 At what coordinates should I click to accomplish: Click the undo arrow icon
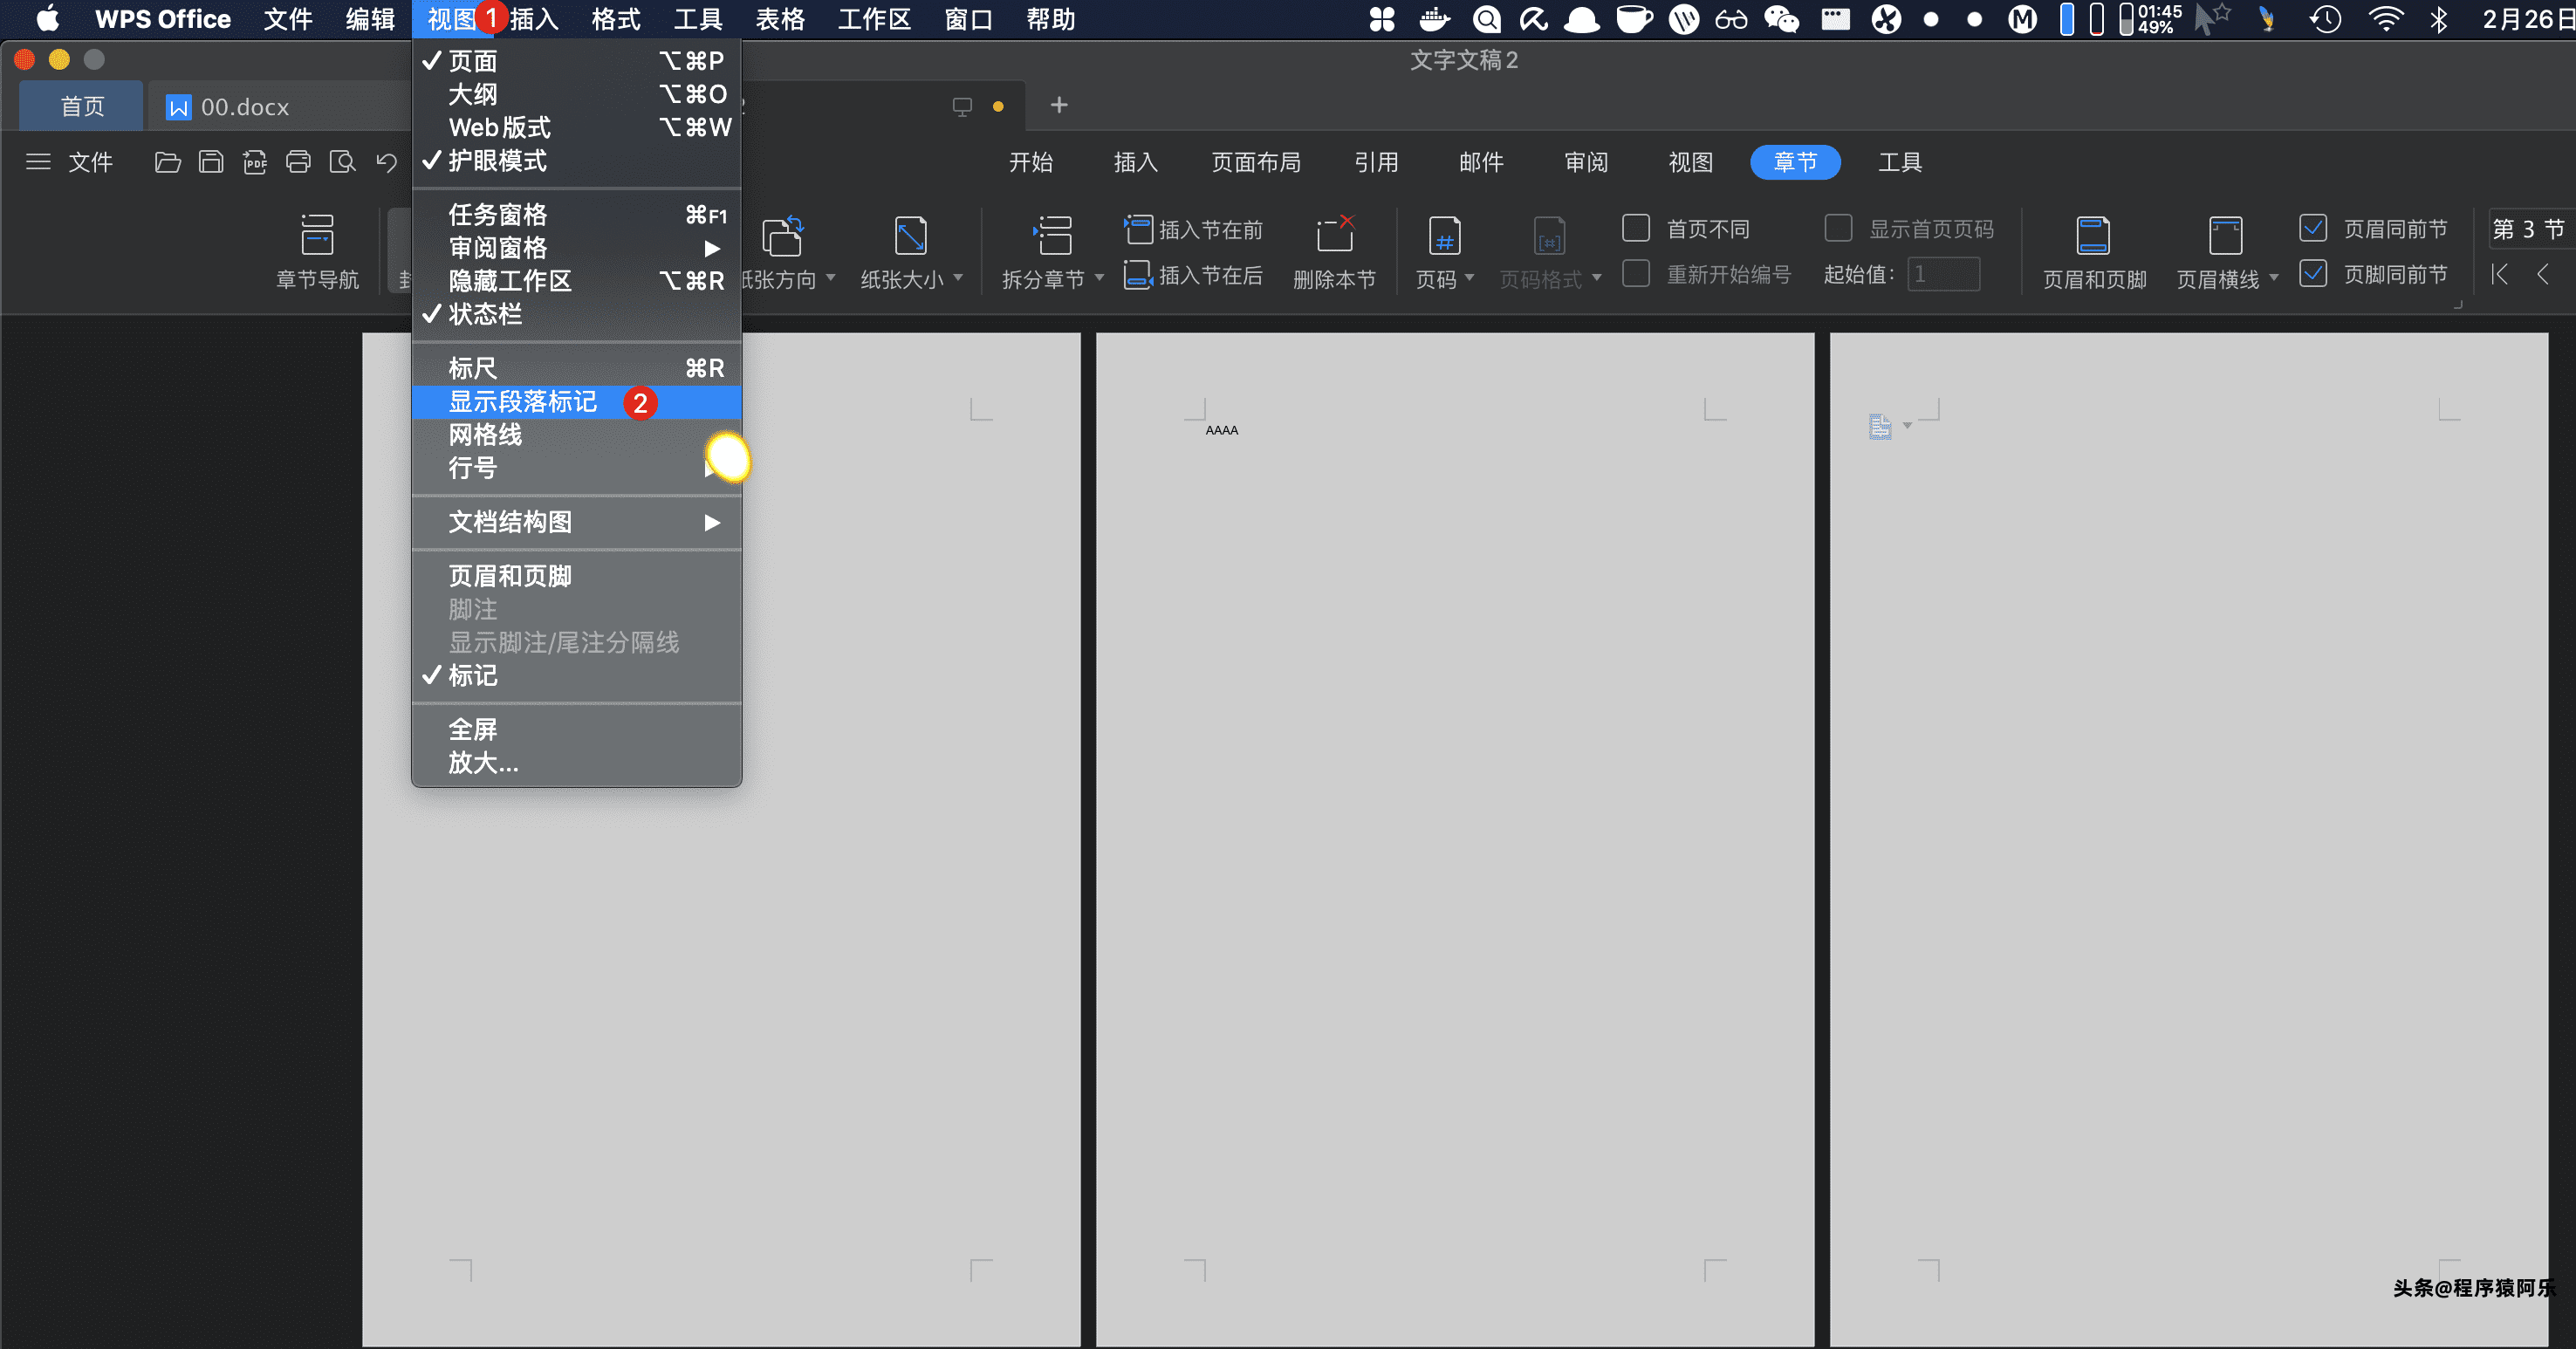pyautogui.click(x=387, y=162)
